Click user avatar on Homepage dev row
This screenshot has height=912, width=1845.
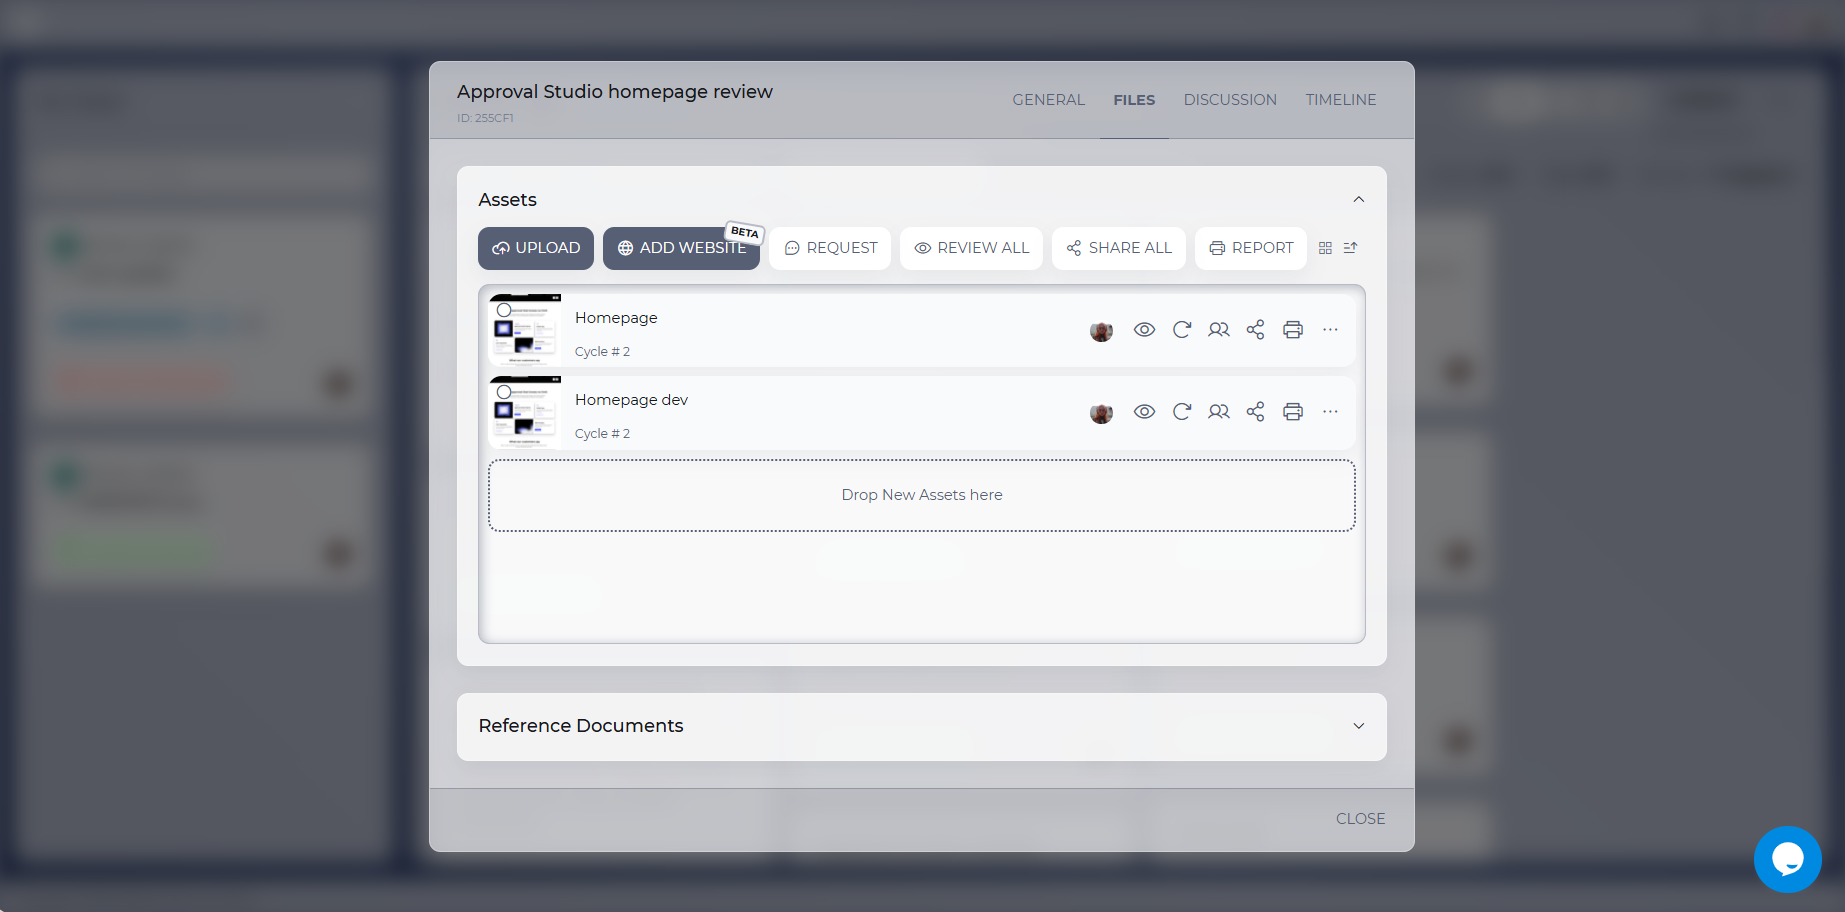click(x=1101, y=413)
